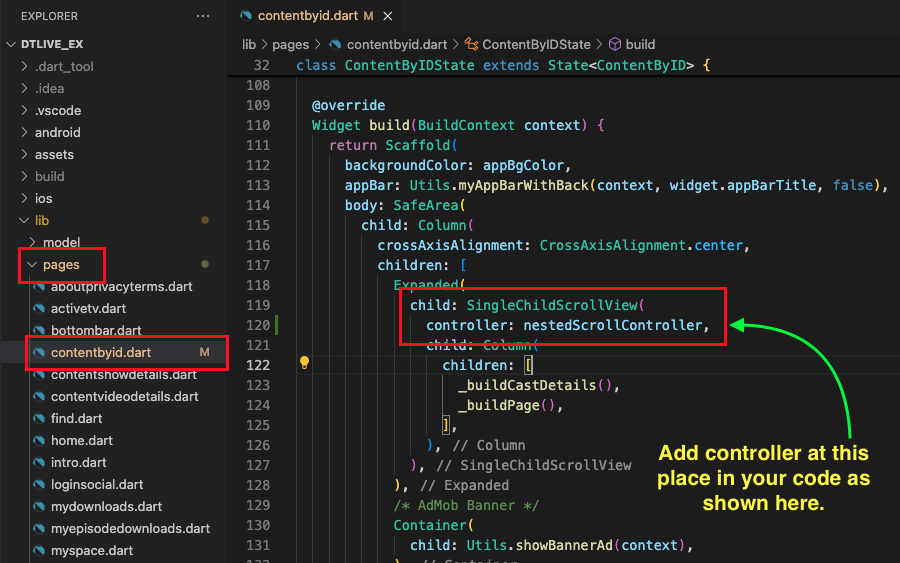Click the ContentByIDState breadcrumb segment
The width and height of the screenshot is (900, 563).
pyautogui.click(x=536, y=44)
